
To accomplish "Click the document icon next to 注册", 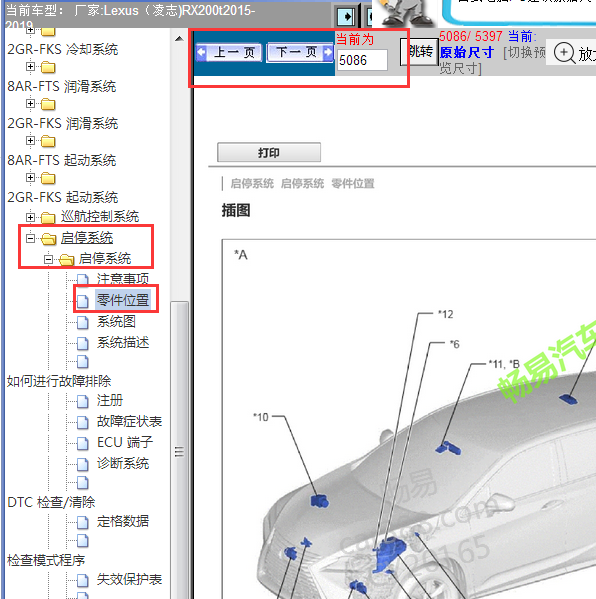I will coord(83,401).
